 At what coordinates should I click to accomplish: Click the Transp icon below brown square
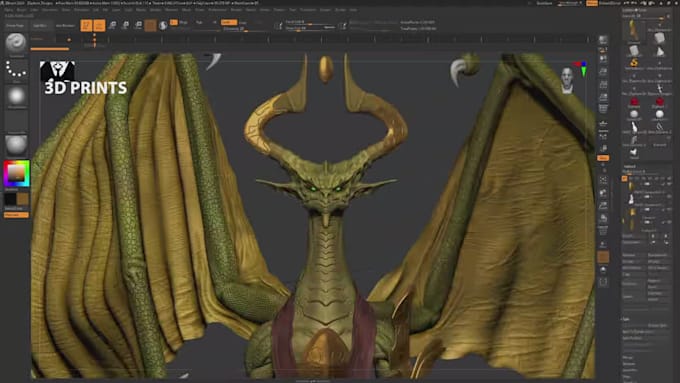(x=603, y=270)
